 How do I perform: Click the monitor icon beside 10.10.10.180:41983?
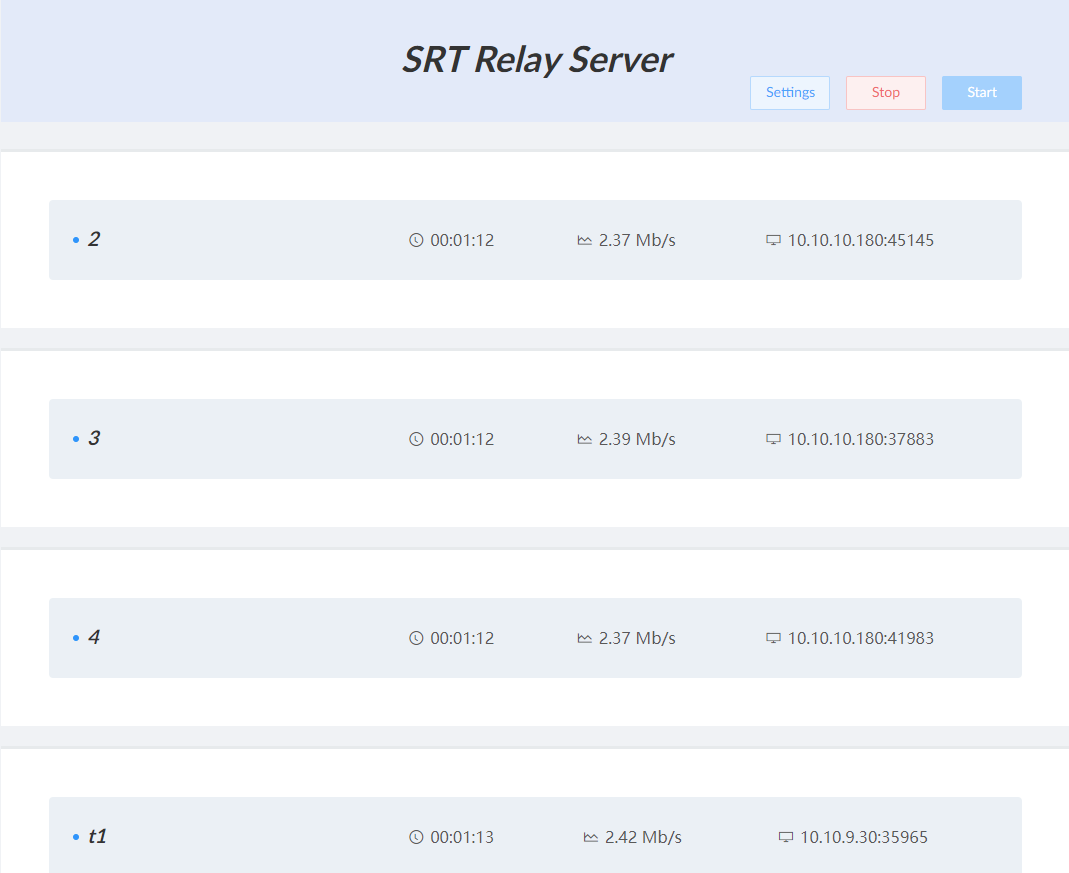click(x=773, y=638)
